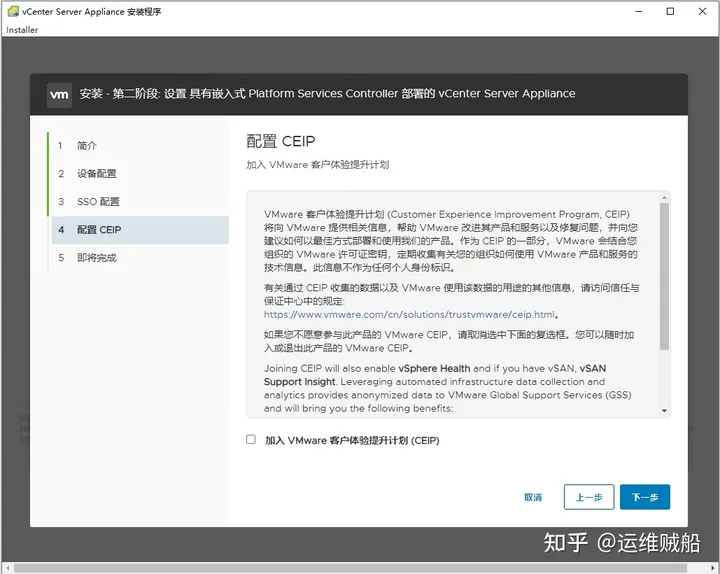Go to wizard step 1 简介
The image size is (720, 574).
87,146
